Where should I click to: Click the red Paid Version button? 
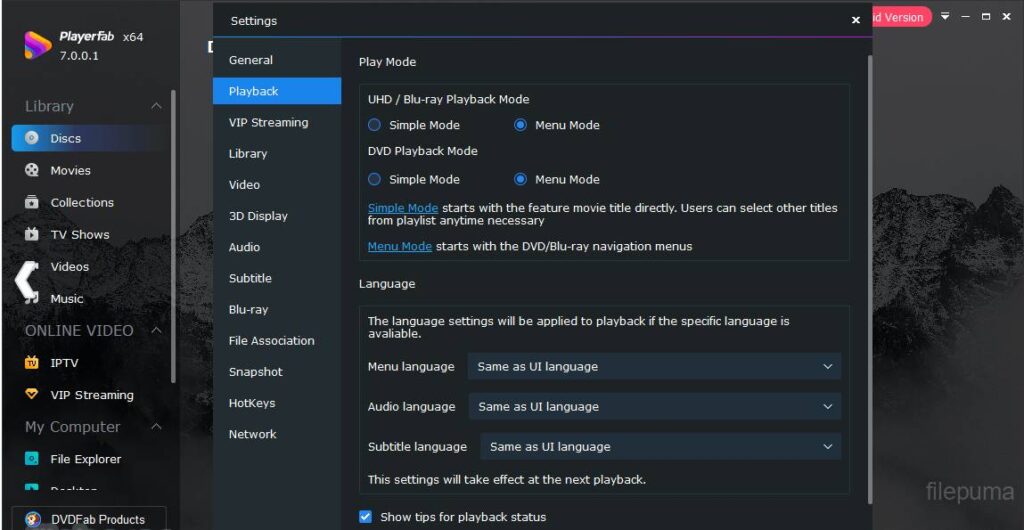901,17
